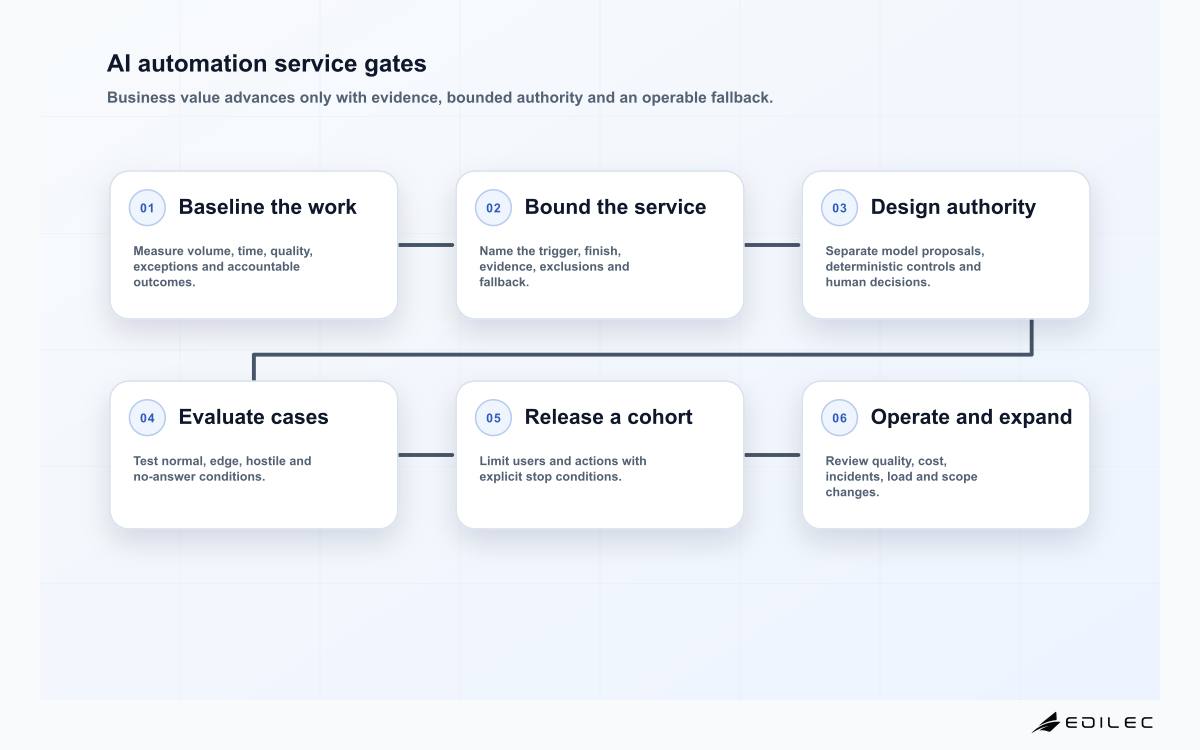Select the Release a cohort heading
The height and width of the screenshot is (750, 1200).
tap(608, 417)
